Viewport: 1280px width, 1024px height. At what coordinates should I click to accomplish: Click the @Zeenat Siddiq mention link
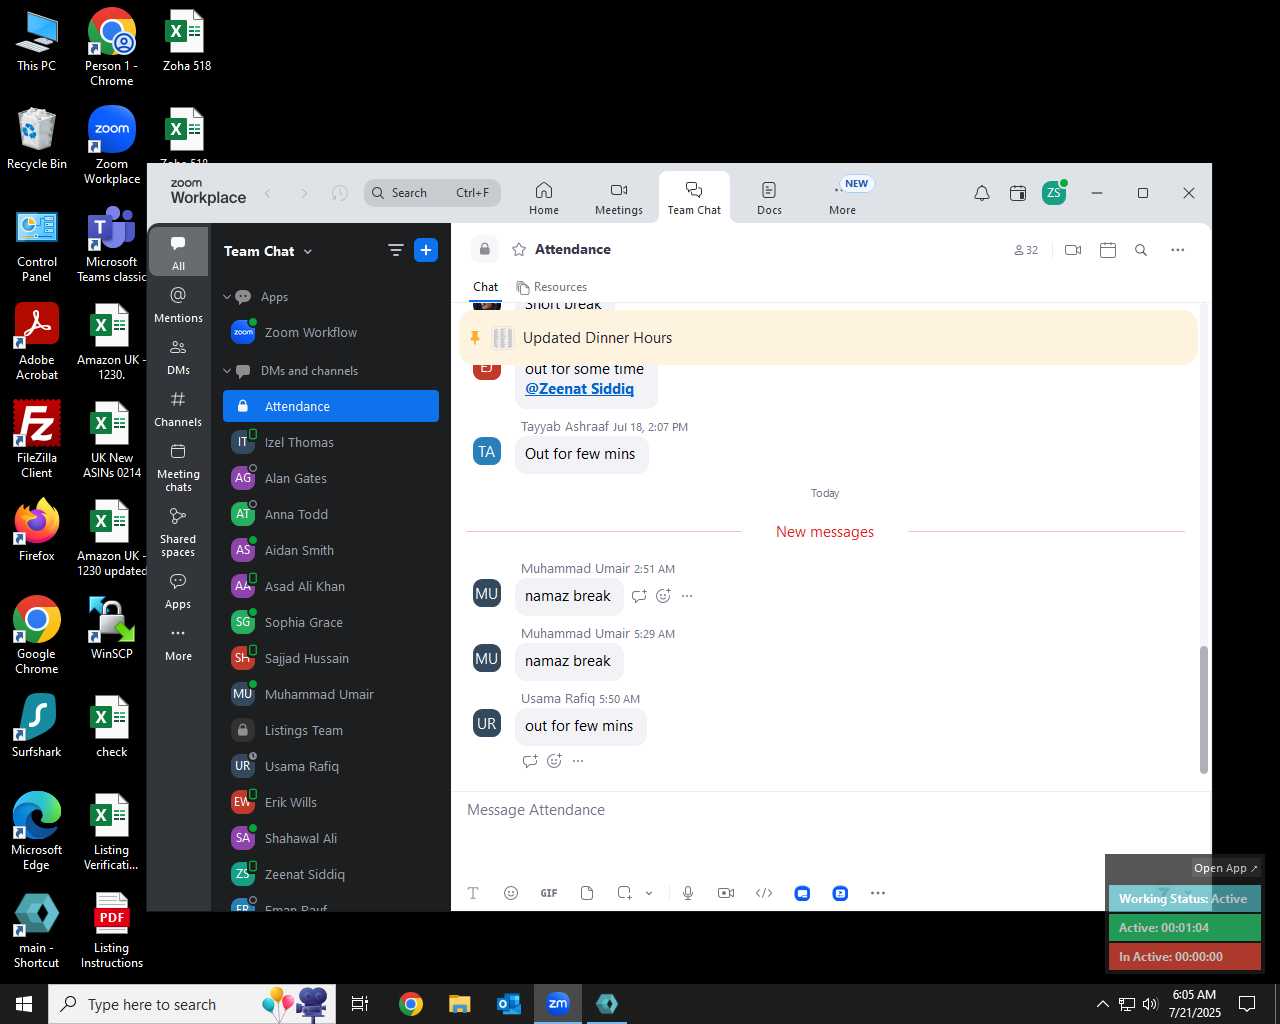click(580, 389)
